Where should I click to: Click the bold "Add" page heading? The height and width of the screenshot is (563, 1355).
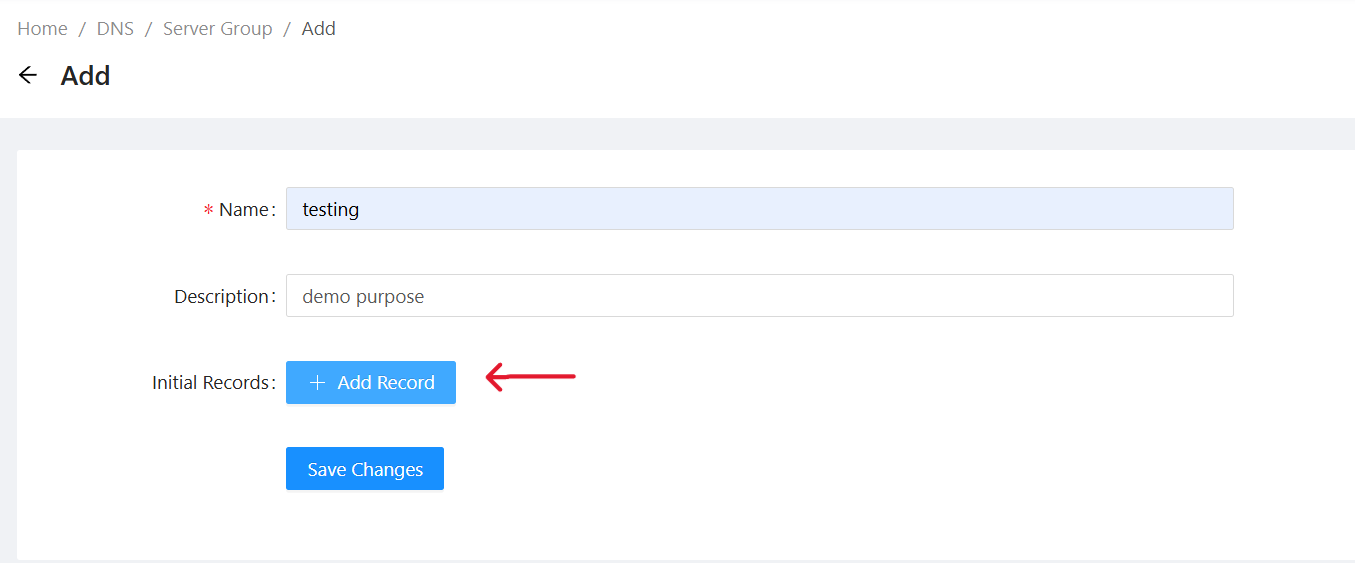point(85,76)
